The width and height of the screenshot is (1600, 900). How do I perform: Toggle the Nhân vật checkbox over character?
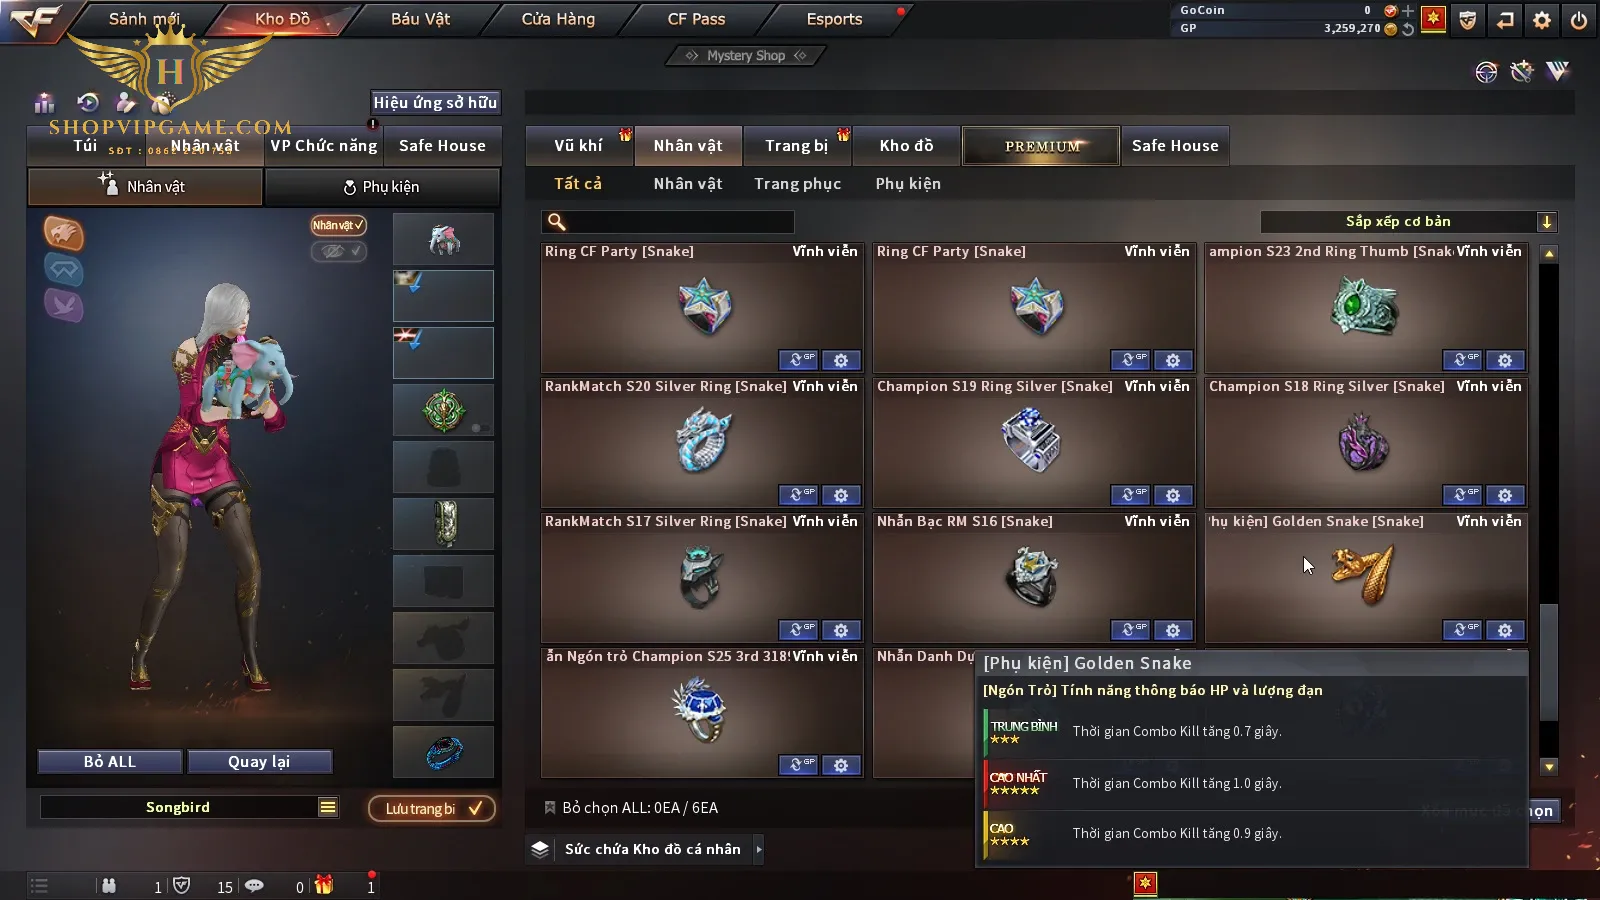[x=338, y=225]
